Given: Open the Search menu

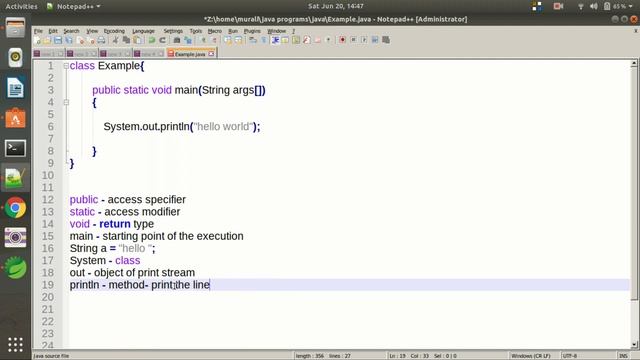Looking at the screenshot, I should [x=71, y=31].
